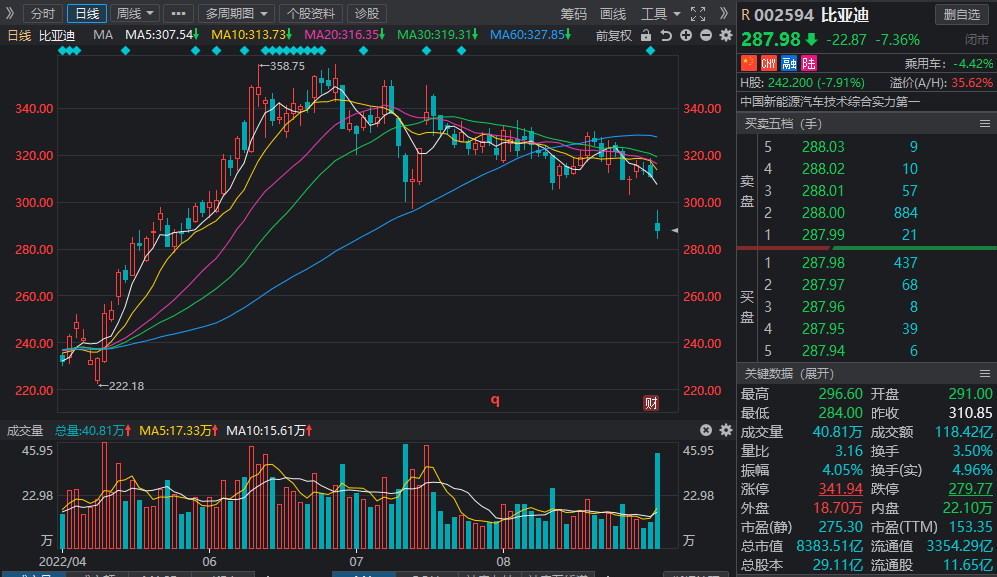This screenshot has height=577, width=997.
Task: Click the 市盈(TTM) 153.35 value
Action: 970,527
